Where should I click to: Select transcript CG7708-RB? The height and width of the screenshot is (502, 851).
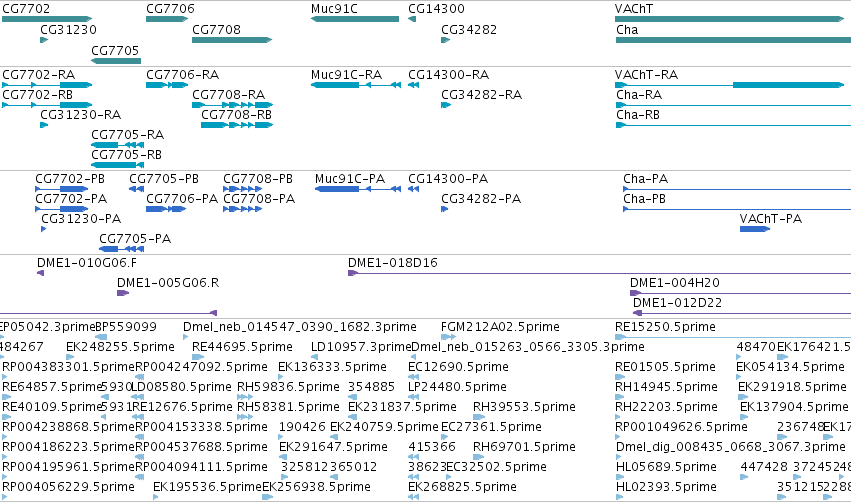[x=237, y=125]
